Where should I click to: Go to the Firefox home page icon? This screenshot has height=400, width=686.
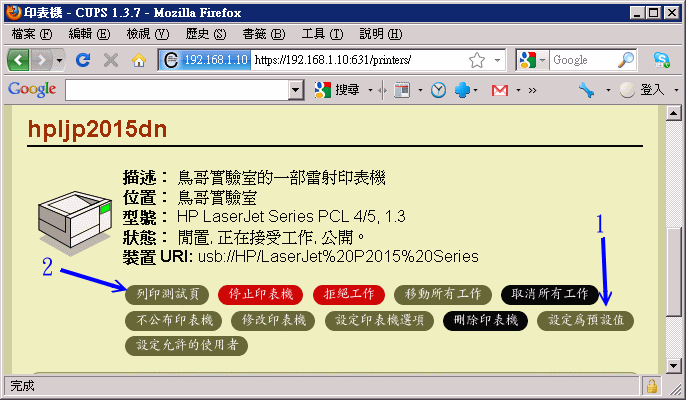[139, 60]
